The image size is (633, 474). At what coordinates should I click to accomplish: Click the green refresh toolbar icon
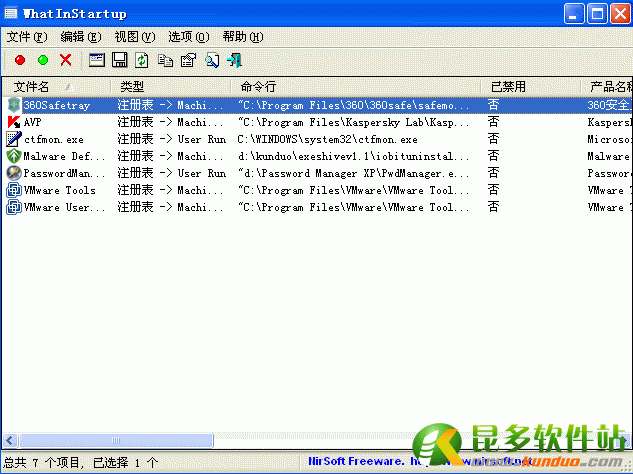click(142, 61)
